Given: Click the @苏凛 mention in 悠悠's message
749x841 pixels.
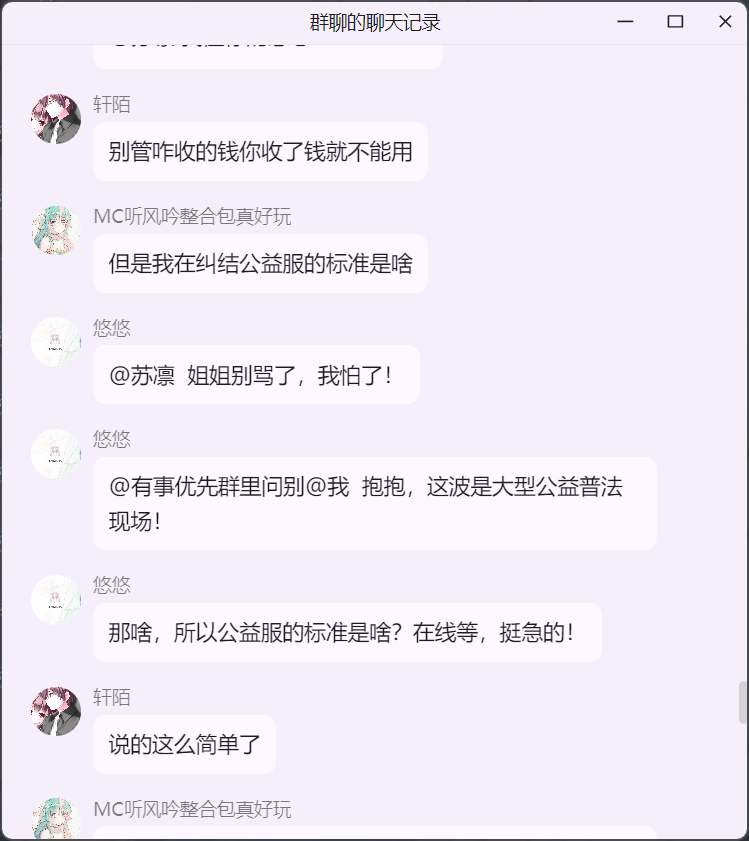Looking at the screenshot, I should pos(142,375).
